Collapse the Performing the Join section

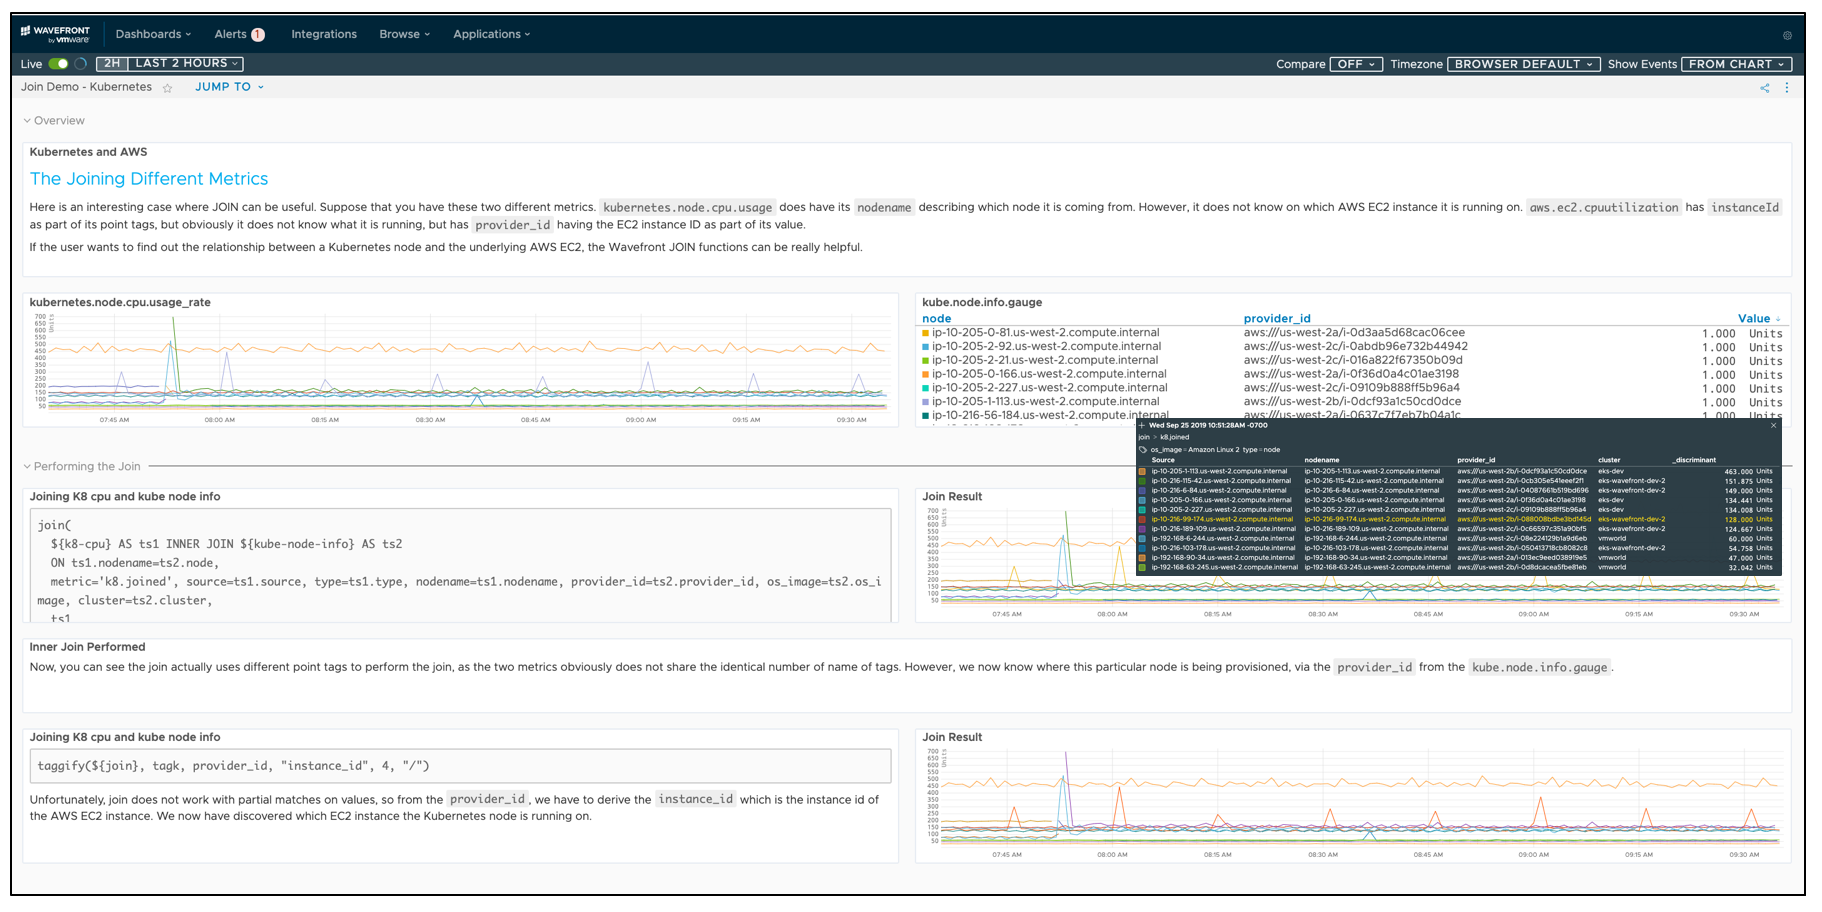pos(27,467)
